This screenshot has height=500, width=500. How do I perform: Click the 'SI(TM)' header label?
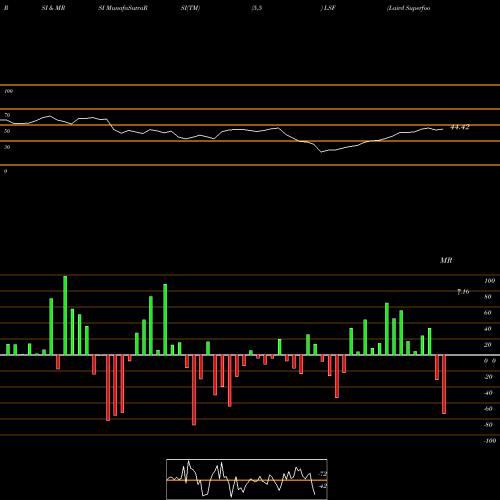pos(190,8)
